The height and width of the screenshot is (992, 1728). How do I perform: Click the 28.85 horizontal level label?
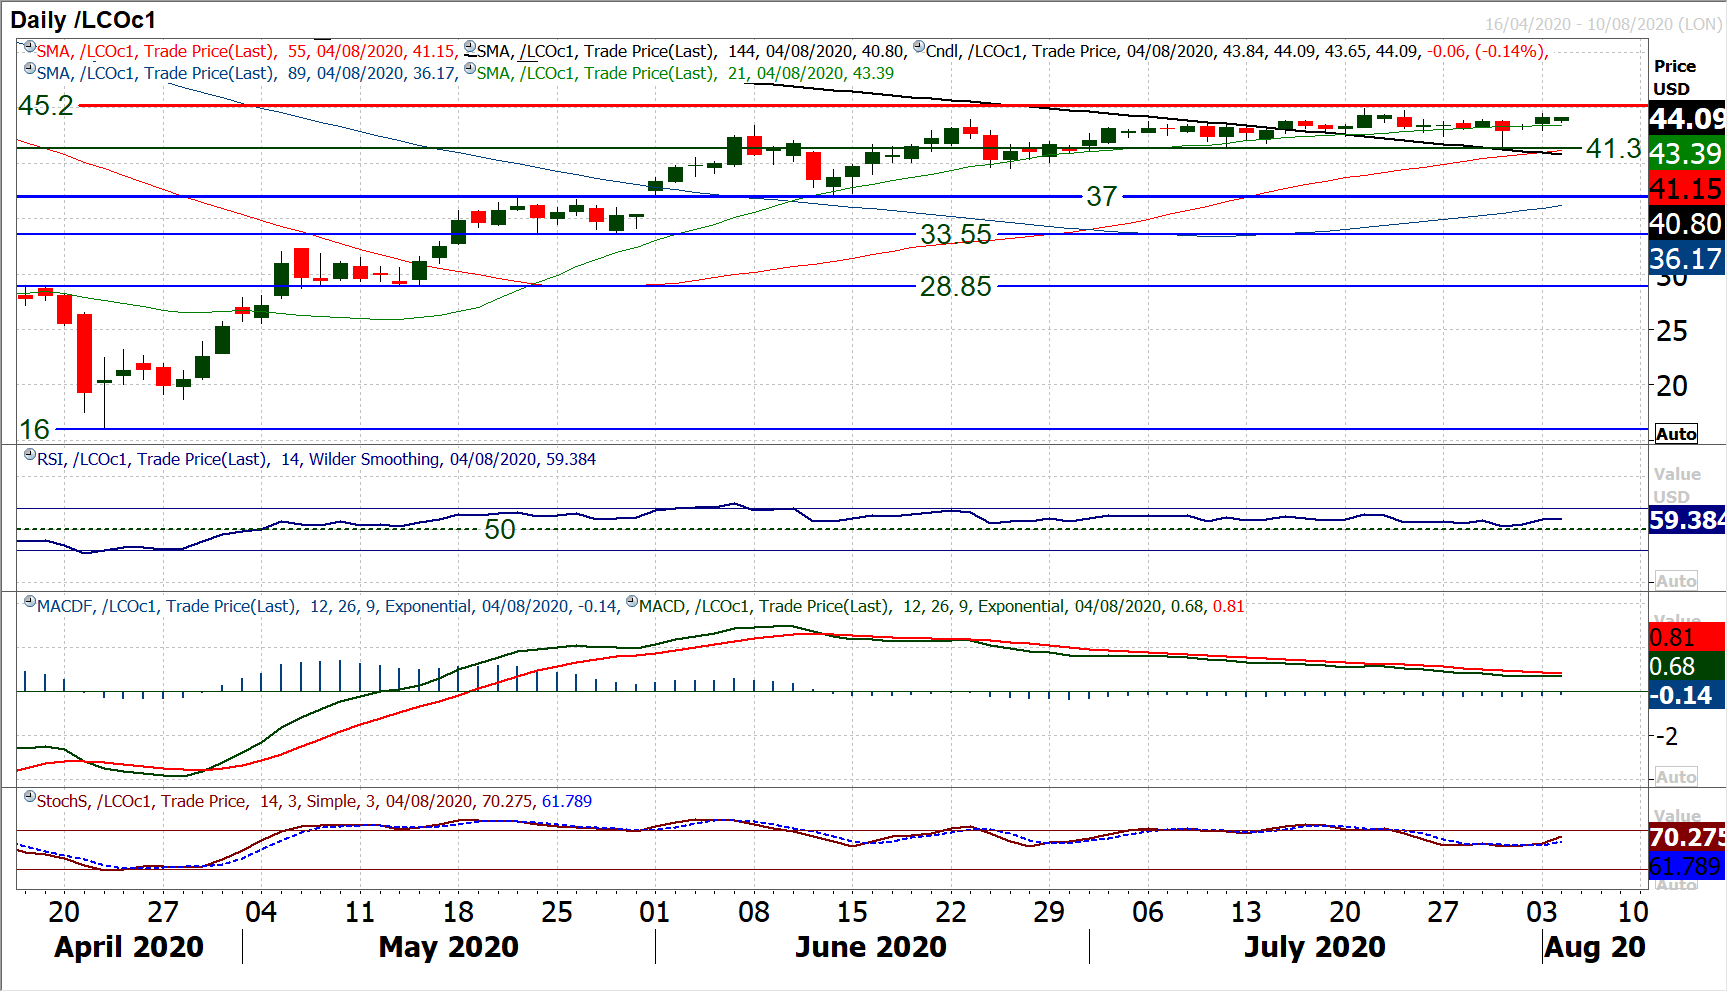(x=956, y=286)
